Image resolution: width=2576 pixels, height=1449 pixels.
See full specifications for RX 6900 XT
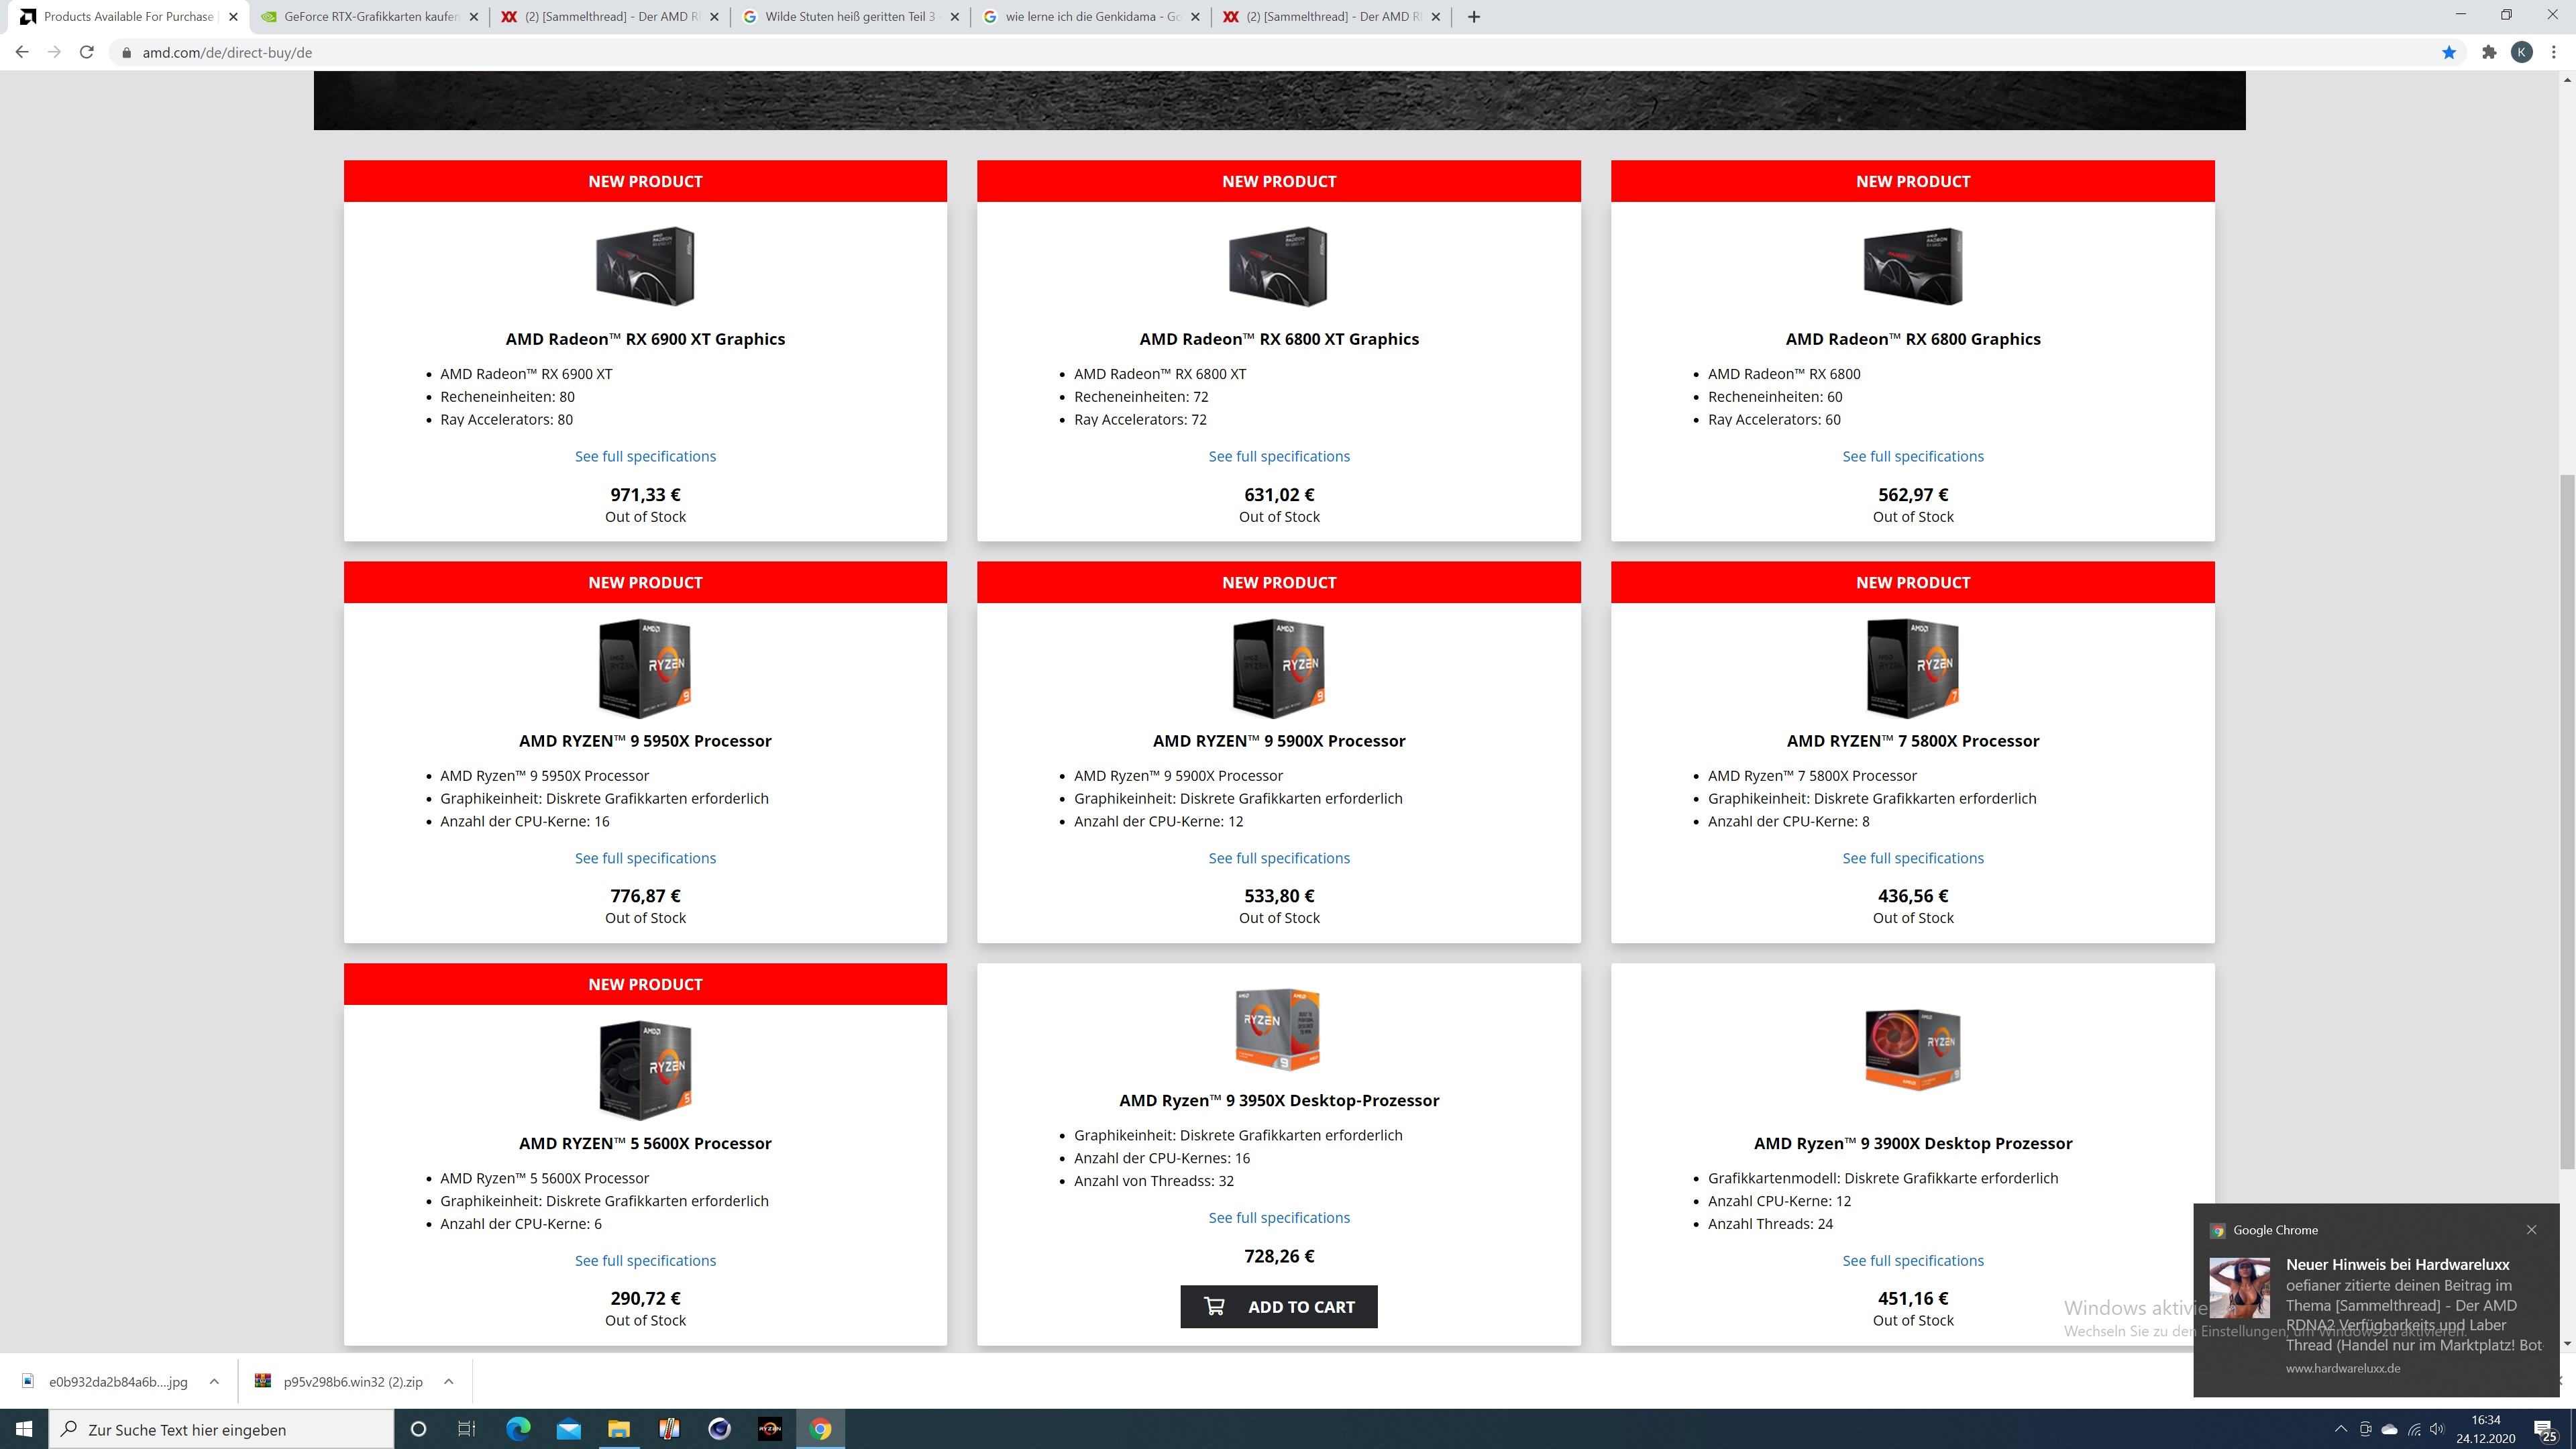pos(645,456)
